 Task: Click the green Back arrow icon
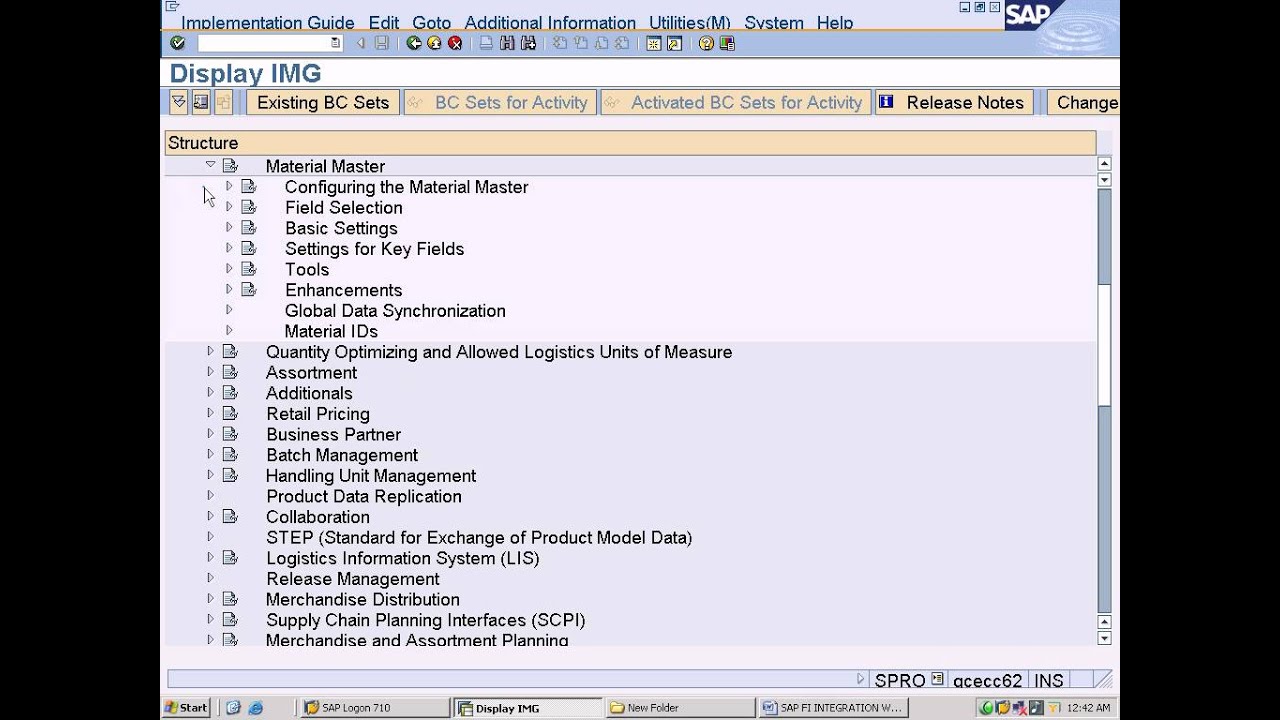(x=414, y=43)
